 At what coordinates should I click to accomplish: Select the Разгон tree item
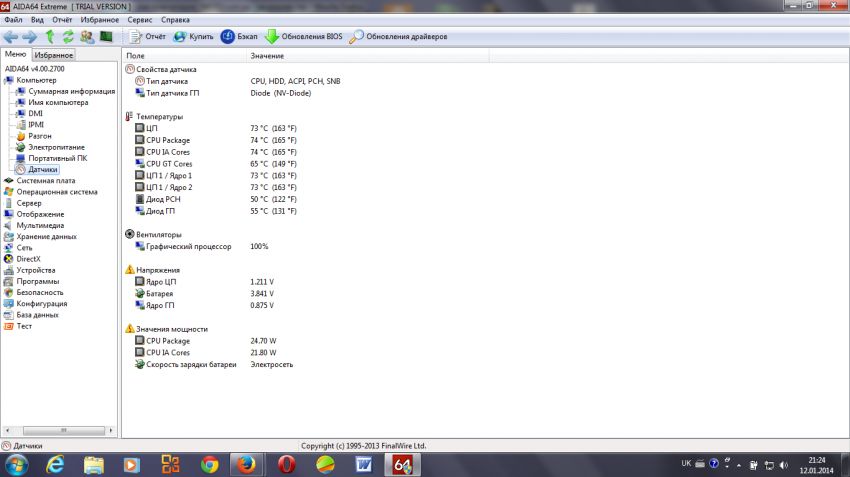click(40, 136)
